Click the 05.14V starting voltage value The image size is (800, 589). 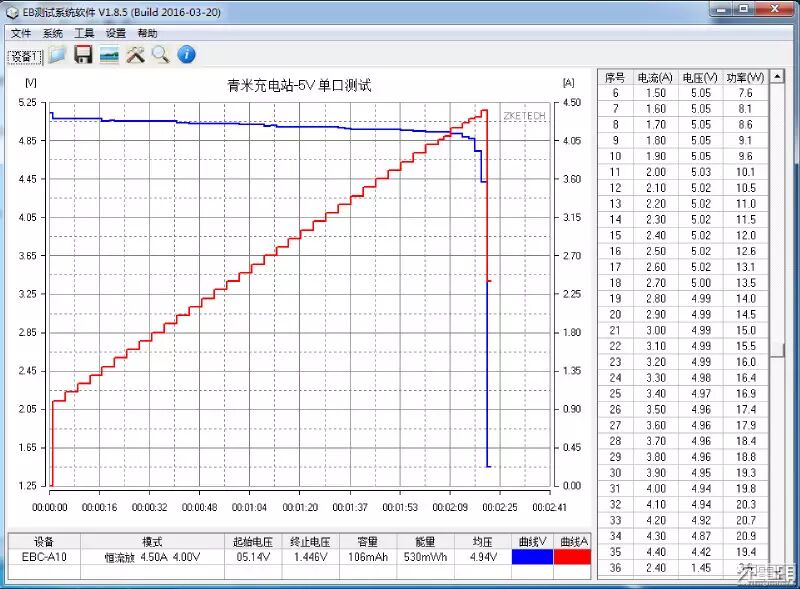pos(253,557)
